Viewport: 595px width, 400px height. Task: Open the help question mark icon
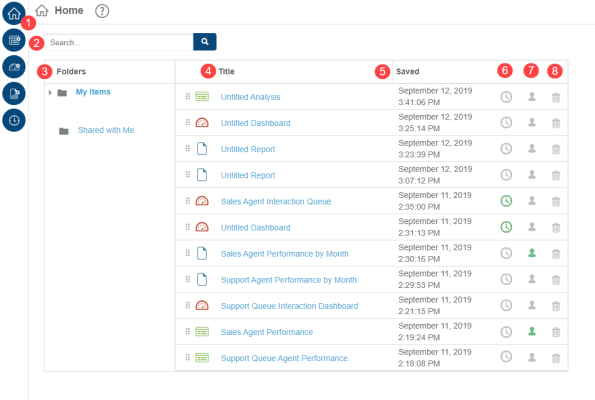click(x=102, y=11)
